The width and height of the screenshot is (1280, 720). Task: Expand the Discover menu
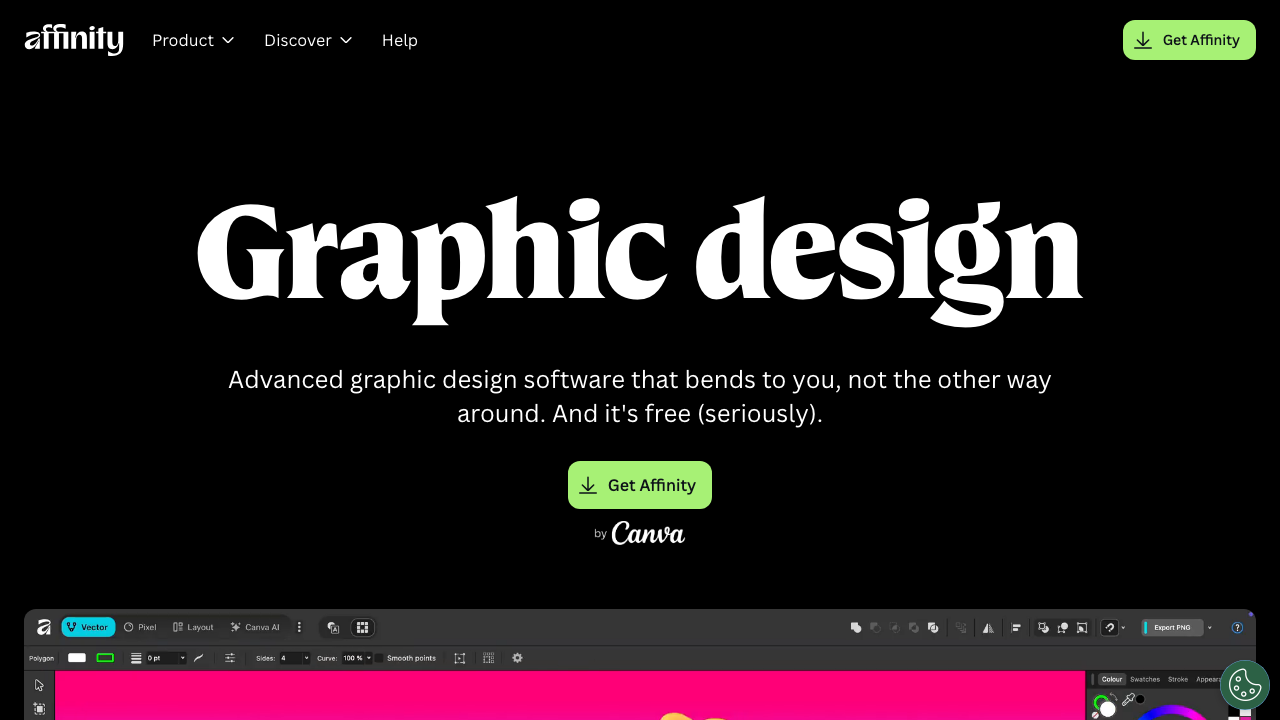point(308,40)
